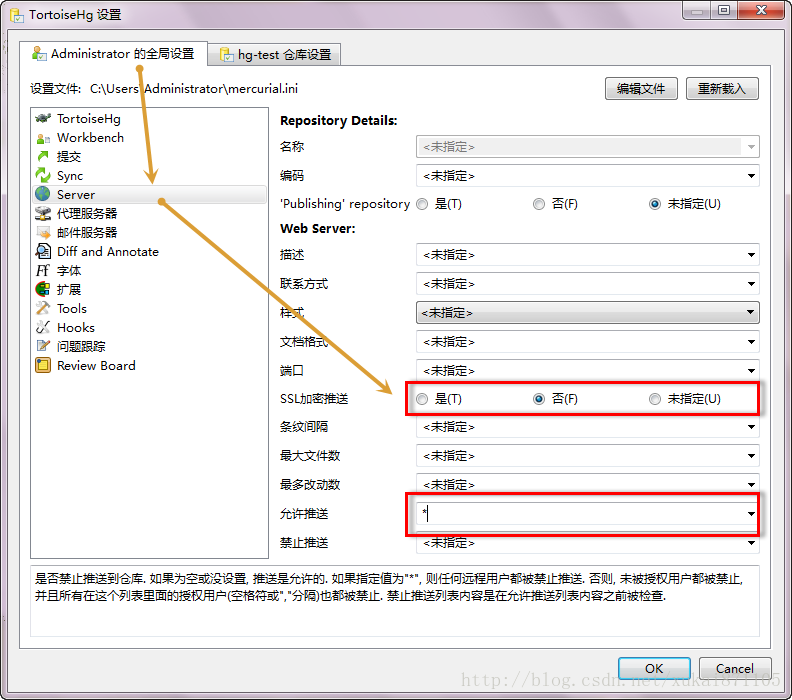This screenshot has height=700, width=792.
Task: Click the mail server icon (邮件服务器)
Action: tap(43, 232)
